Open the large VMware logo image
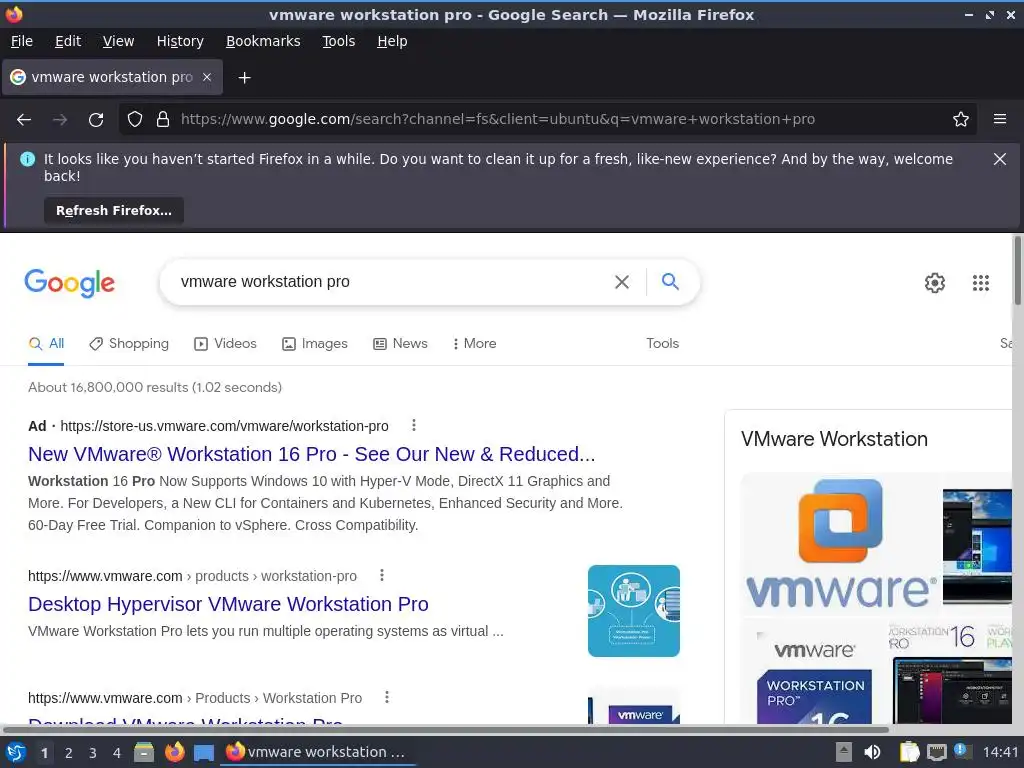 pos(840,545)
